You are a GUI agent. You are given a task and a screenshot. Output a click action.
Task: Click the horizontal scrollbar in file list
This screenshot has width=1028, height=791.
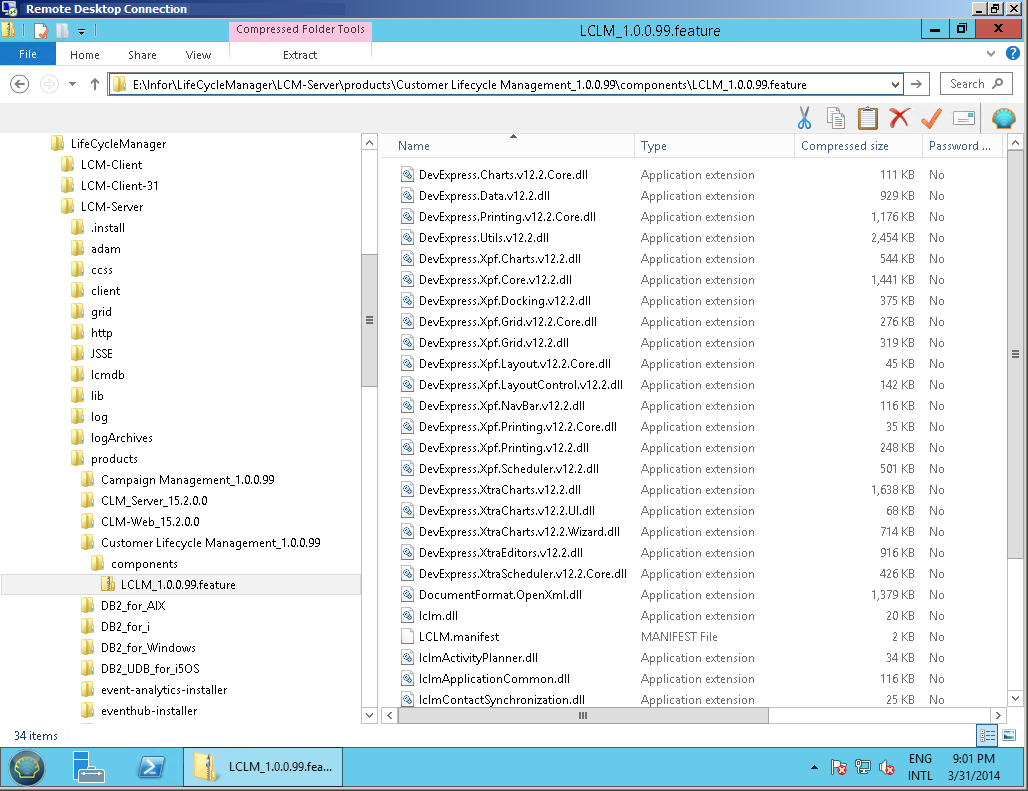point(580,716)
